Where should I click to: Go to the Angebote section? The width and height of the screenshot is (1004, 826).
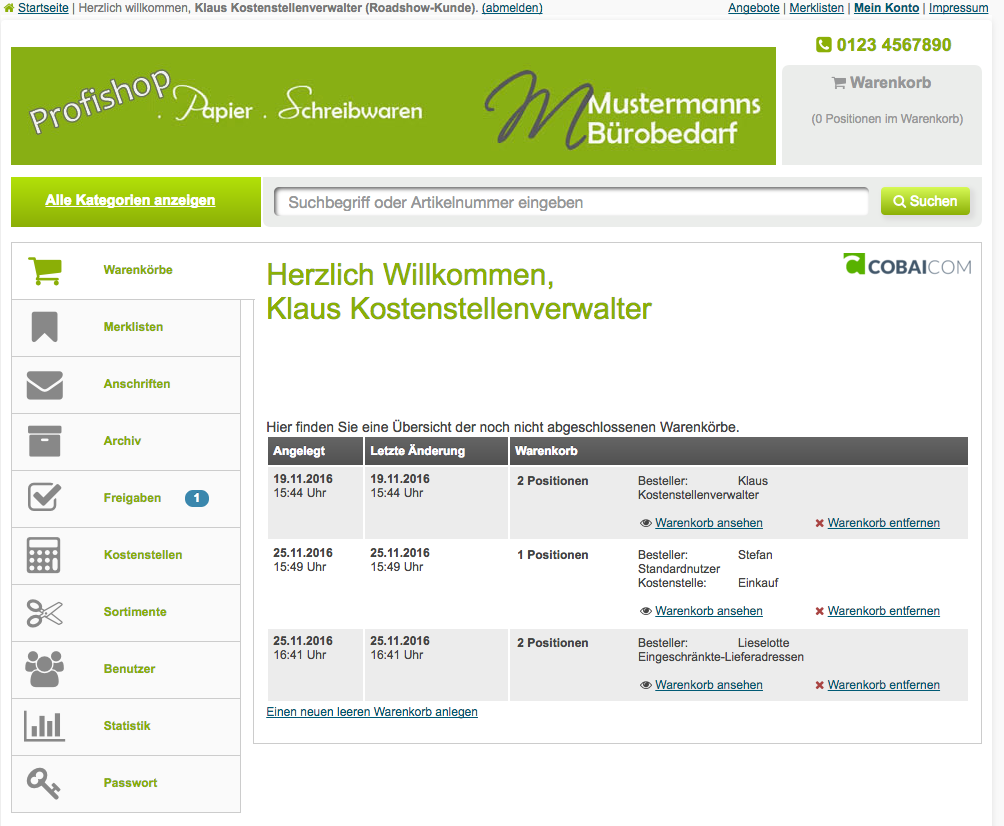point(753,8)
